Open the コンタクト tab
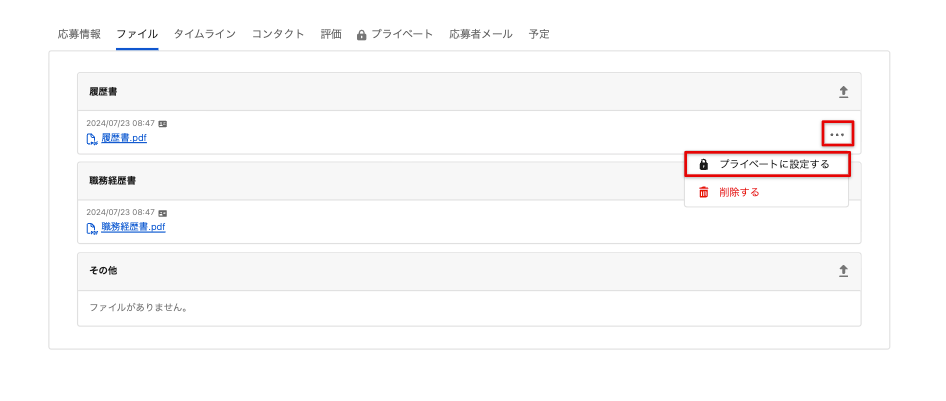 point(278,34)
